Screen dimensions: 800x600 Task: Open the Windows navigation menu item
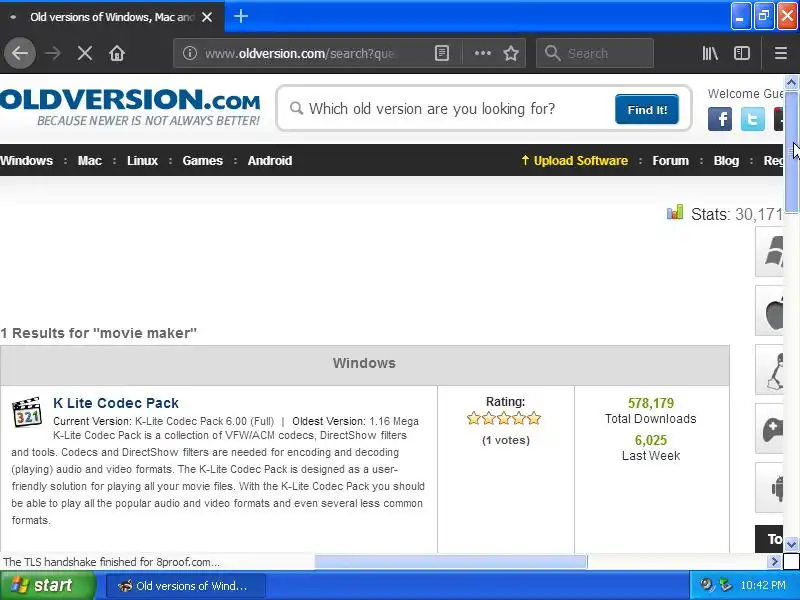point(27,161)
